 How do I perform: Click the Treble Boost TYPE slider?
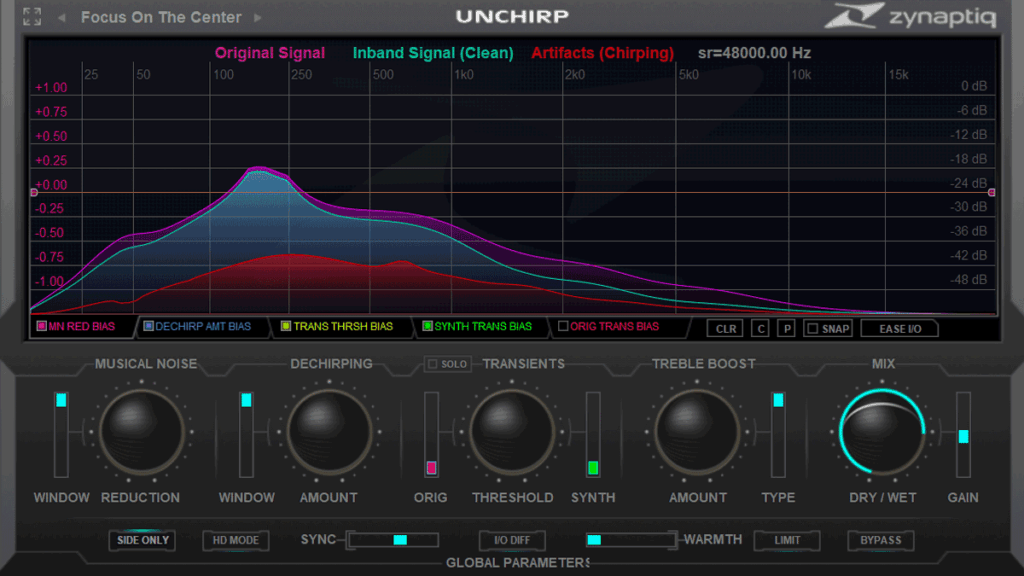coord(778,434)
